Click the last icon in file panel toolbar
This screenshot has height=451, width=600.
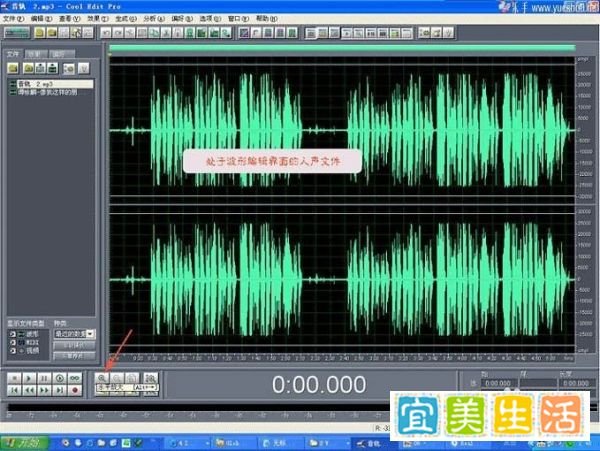tap(83, 68)
